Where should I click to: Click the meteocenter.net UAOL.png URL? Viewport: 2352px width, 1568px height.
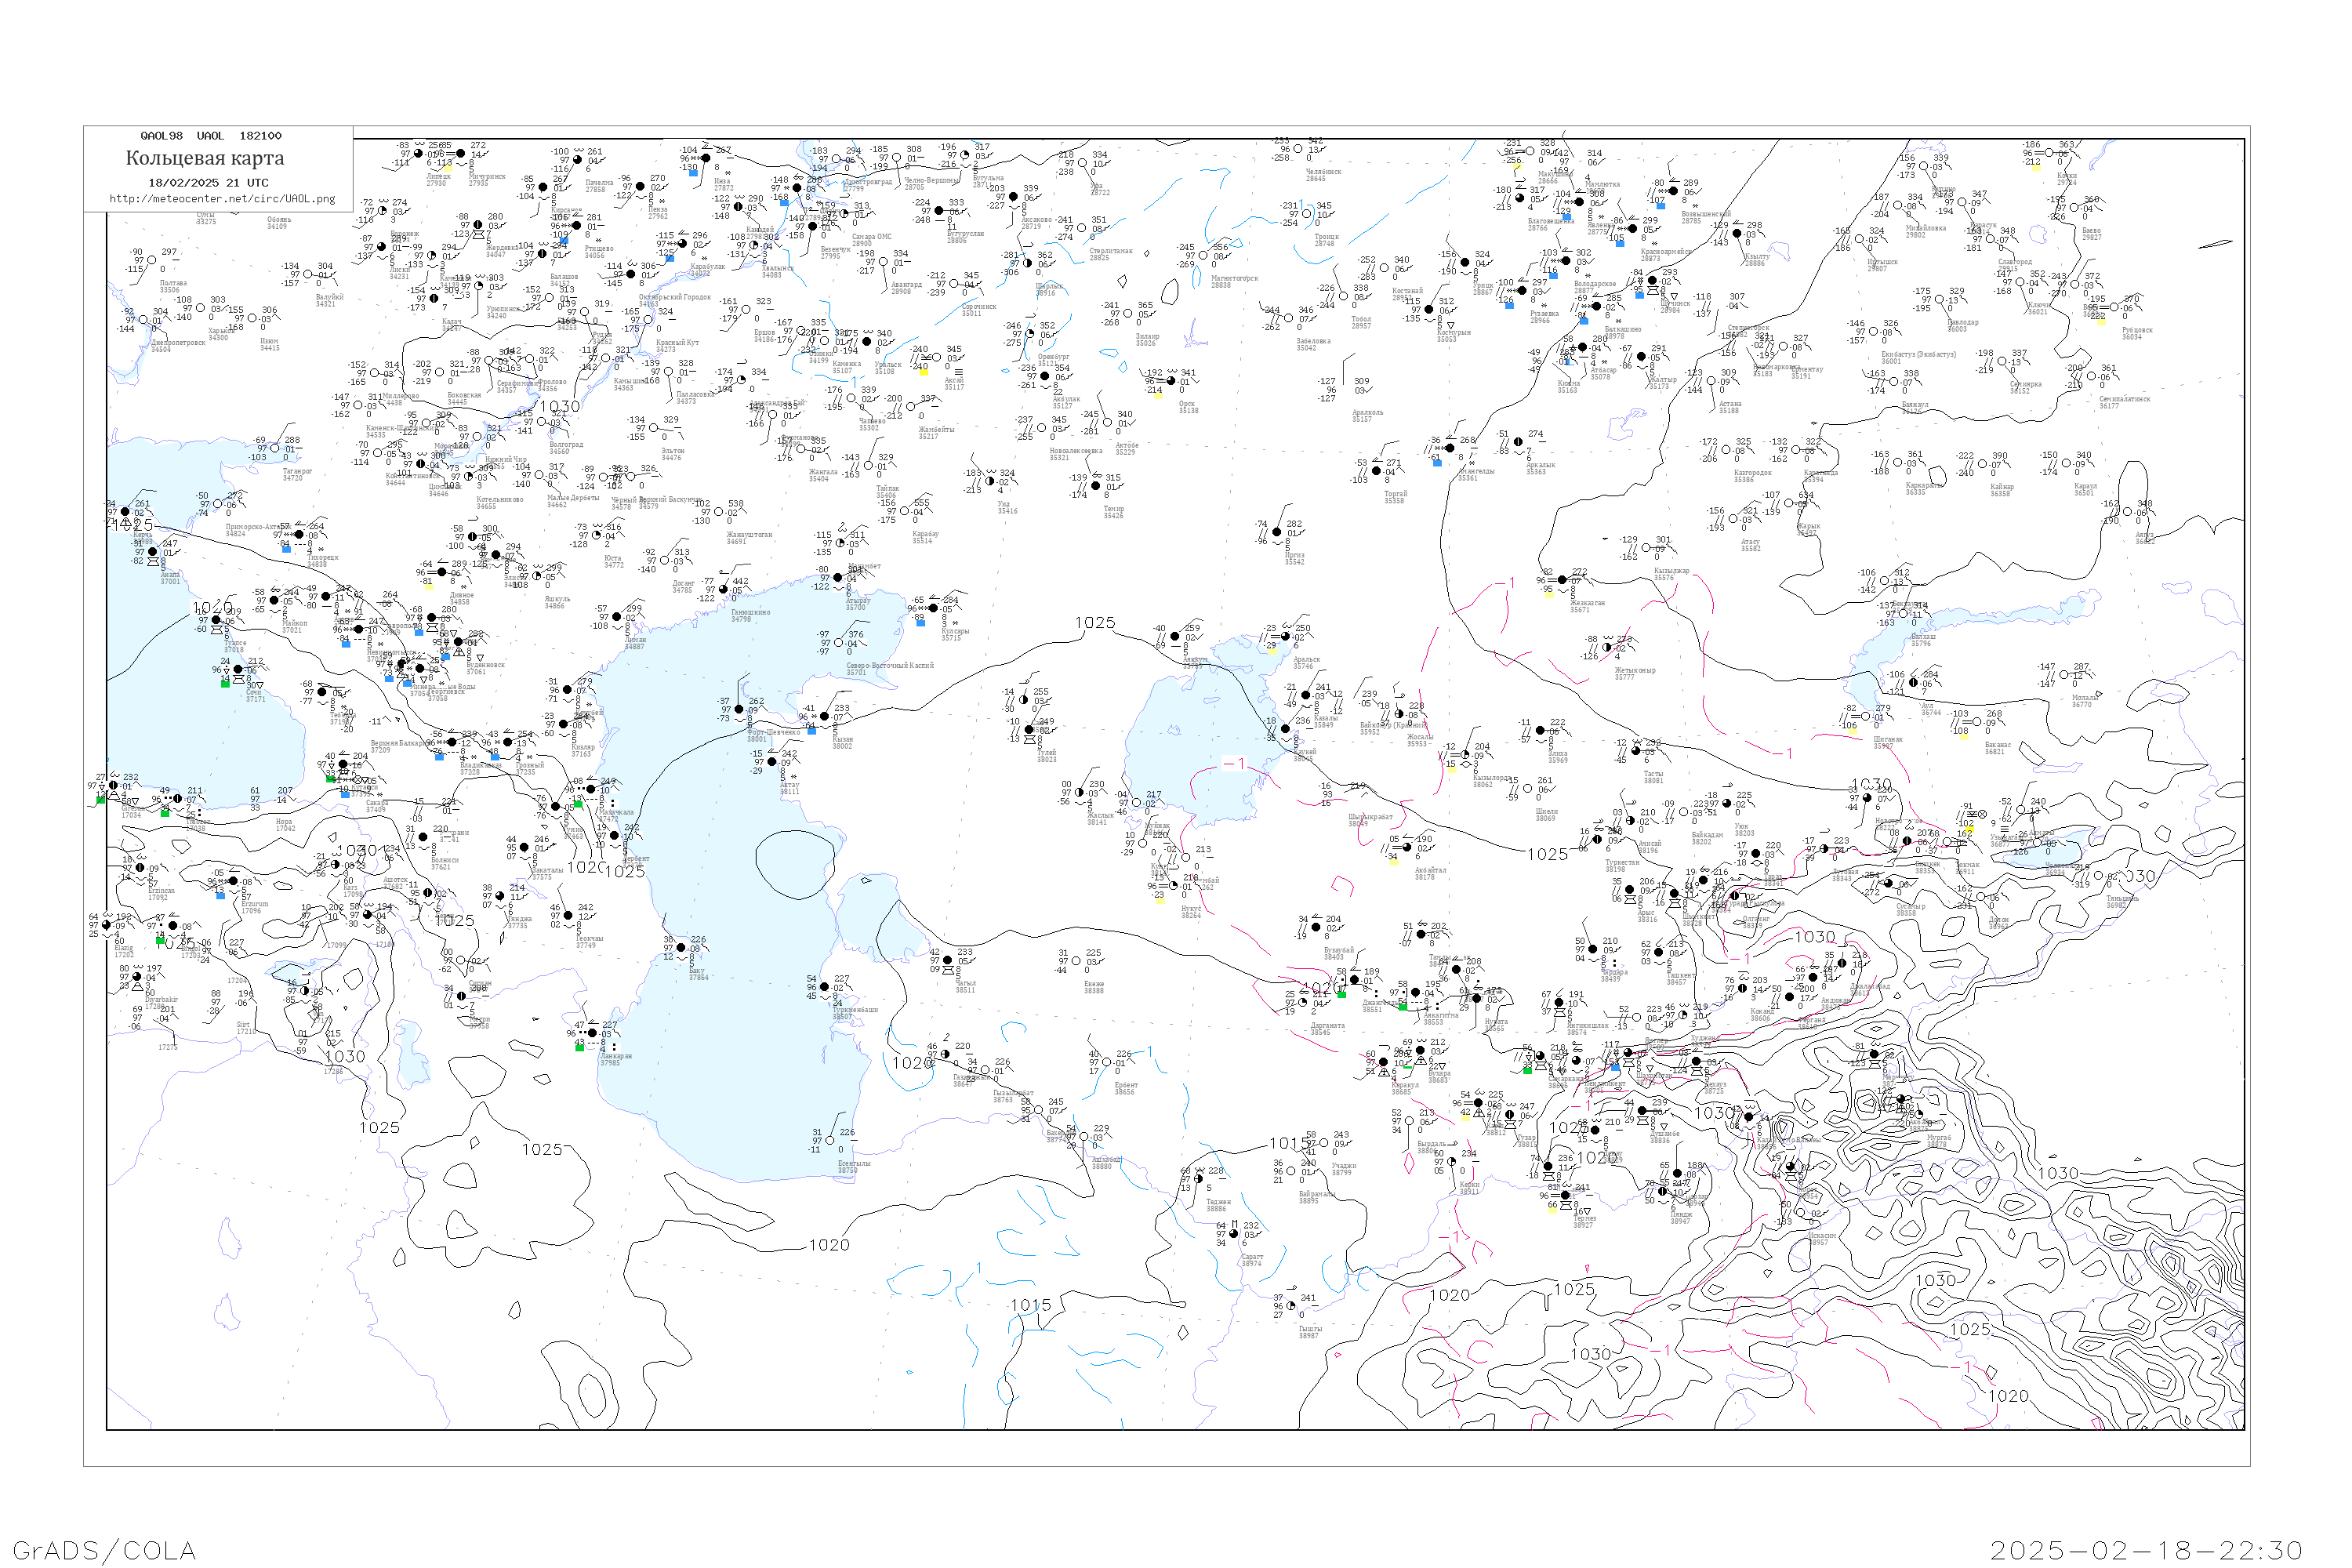coord(222,199)
